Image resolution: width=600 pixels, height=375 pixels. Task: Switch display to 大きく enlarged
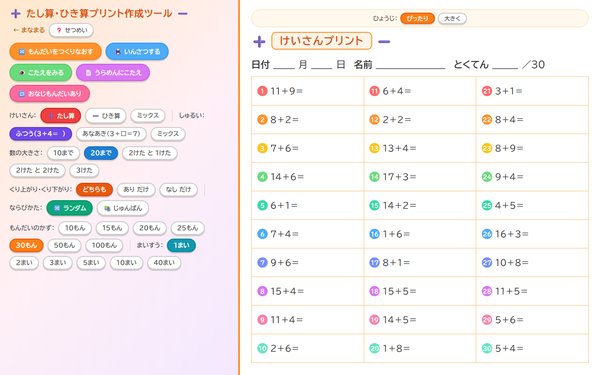pos(452,18)
